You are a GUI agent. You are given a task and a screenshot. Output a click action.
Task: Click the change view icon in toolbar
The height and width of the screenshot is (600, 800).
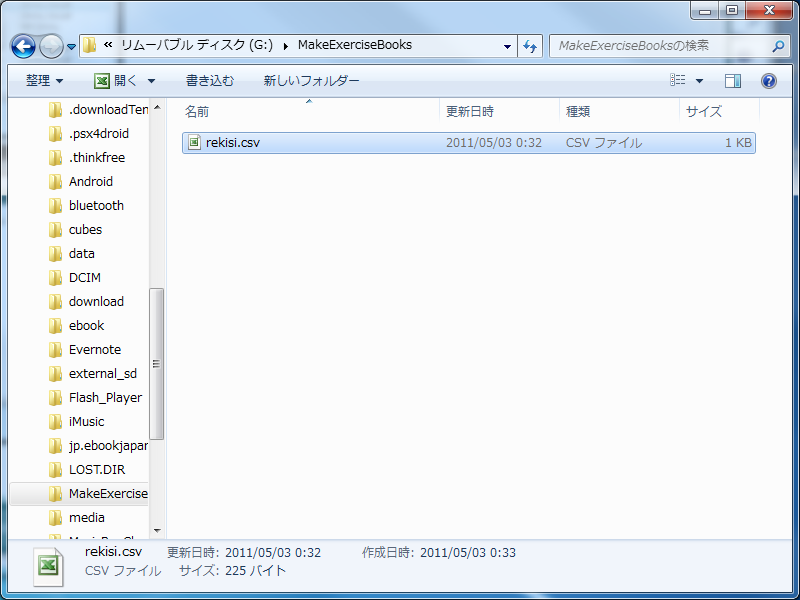click(x=678, y=81)
